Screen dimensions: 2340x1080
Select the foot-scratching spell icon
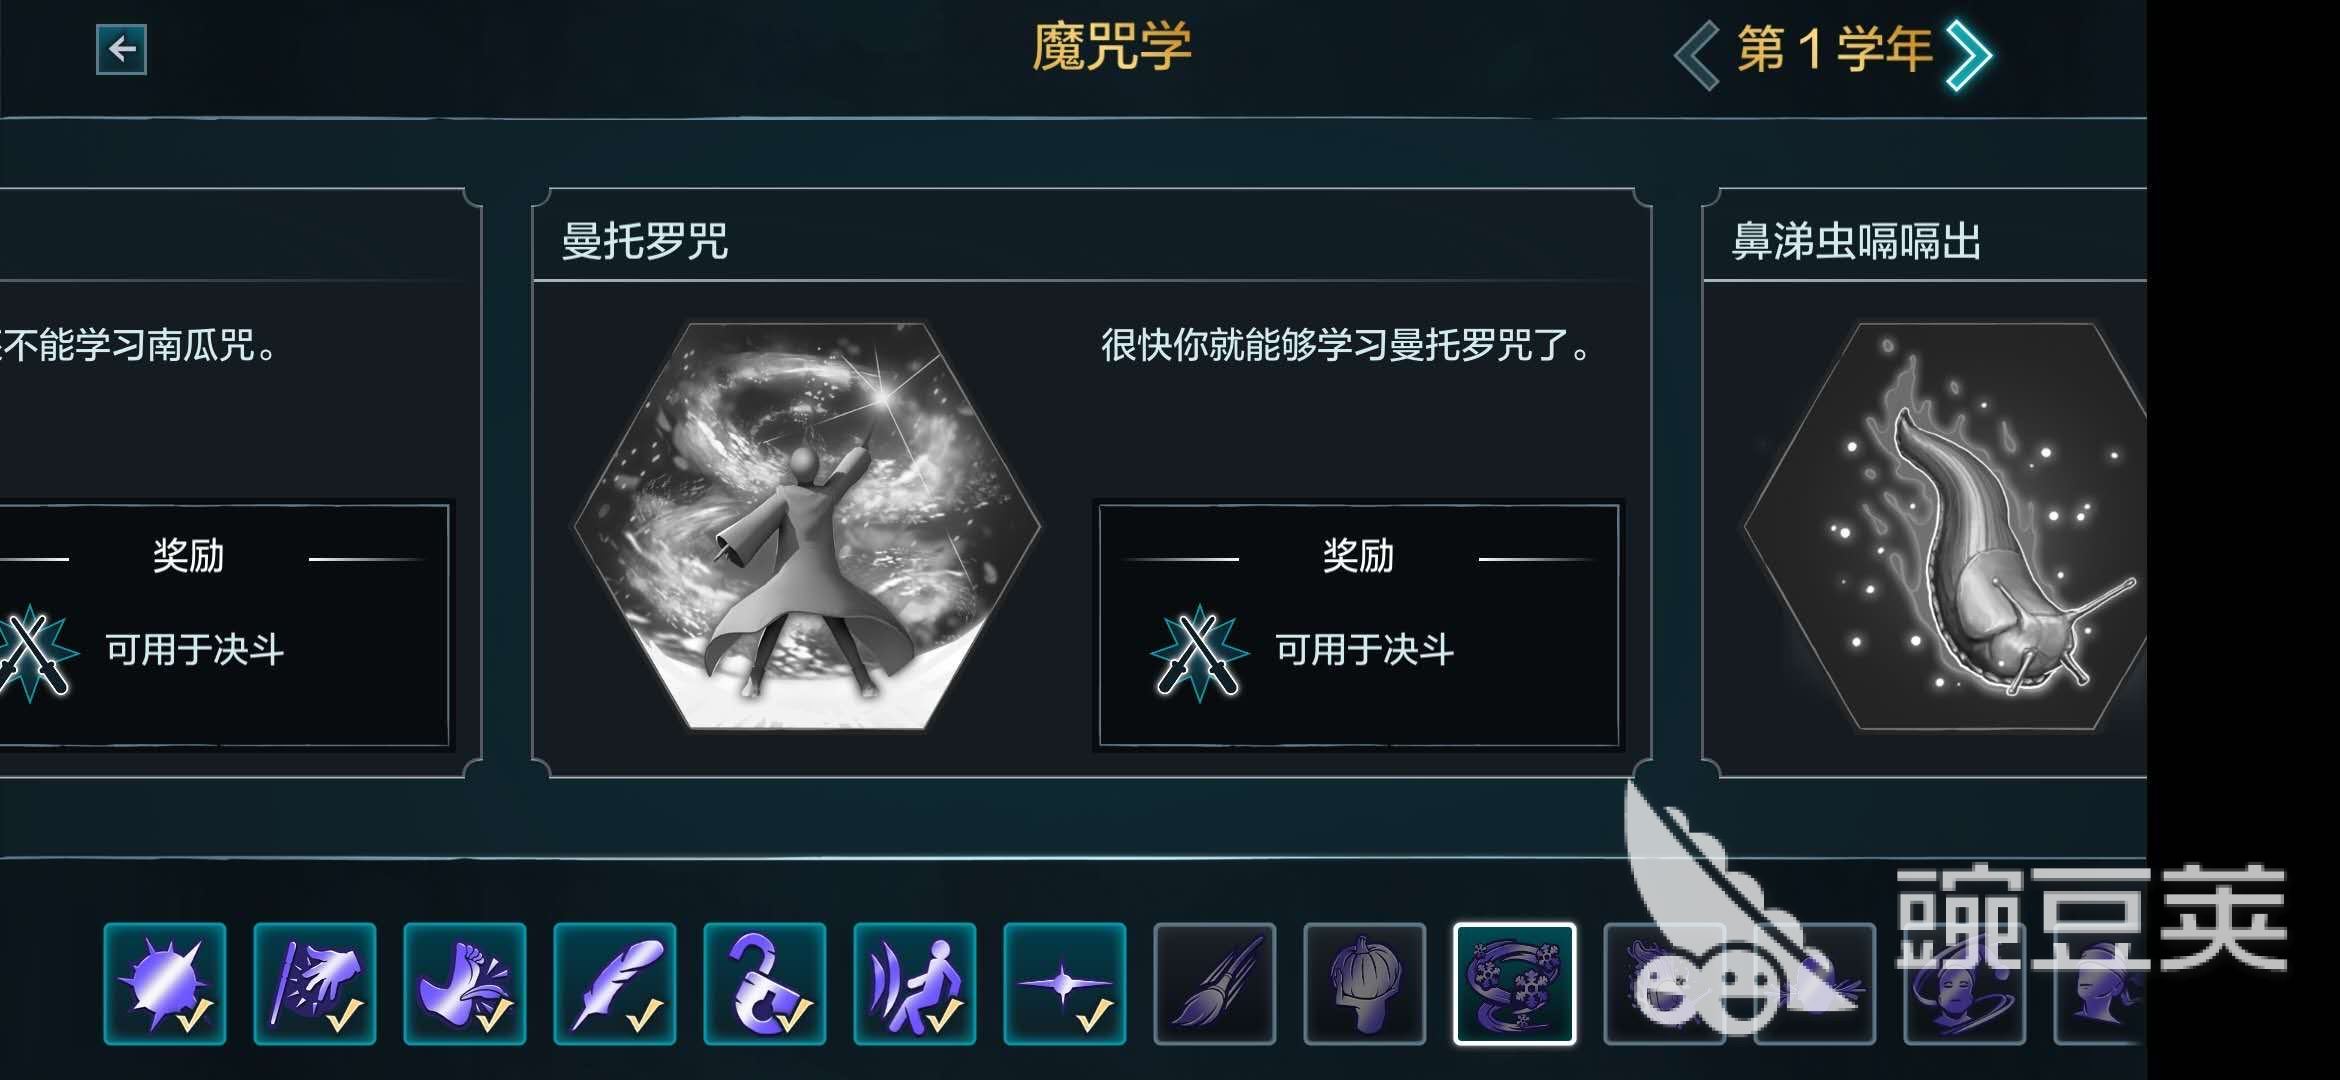[465, 984]
